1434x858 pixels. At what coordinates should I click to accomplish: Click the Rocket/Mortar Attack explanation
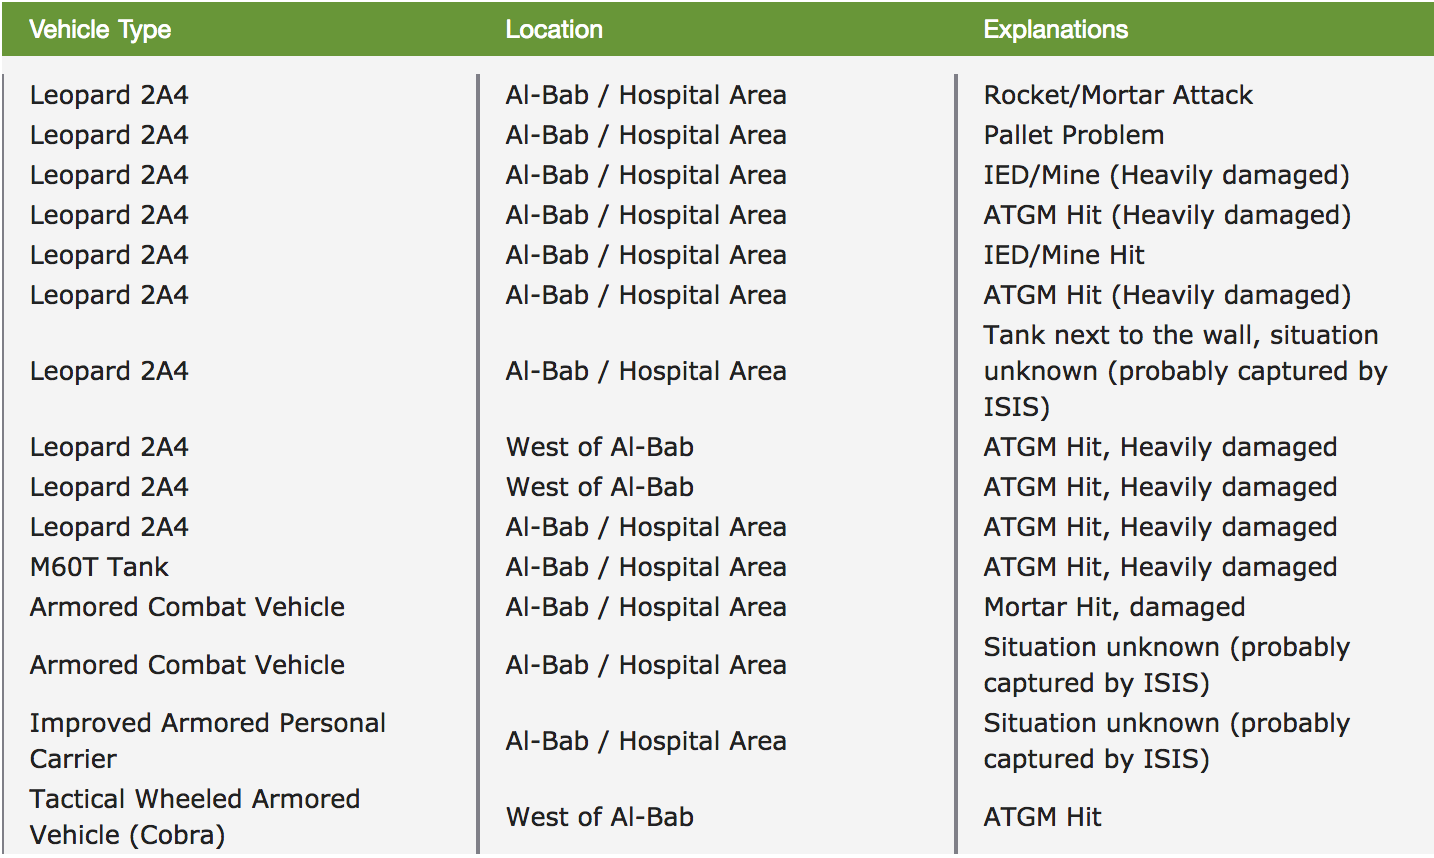pos(1117,95)
